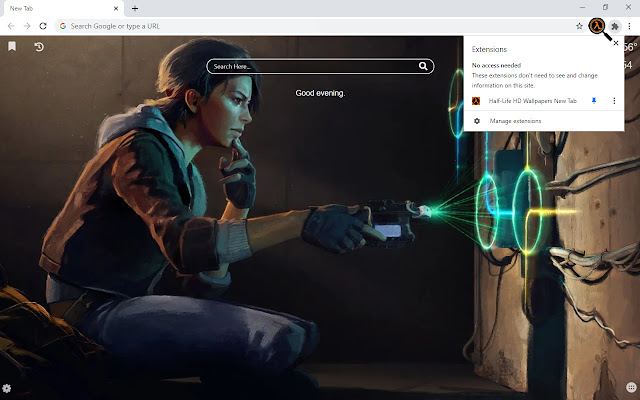The image size is (640, 400).
Task: Click the Half-Life lambda extension toolbar icon
Action: [597, 26]
